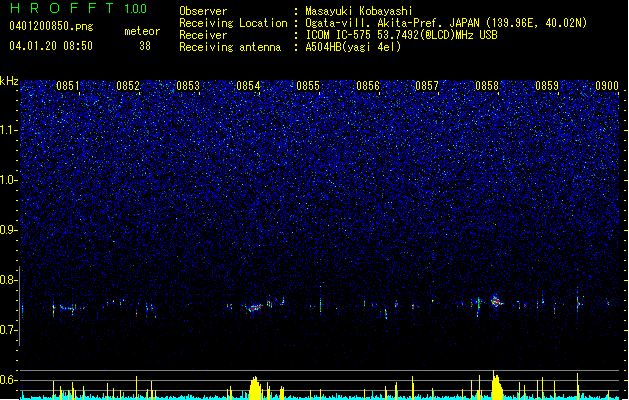Click the receiver ICOM IC-575 53.7492 MHz text
The width and height of the screenshot is (629, 400).
[401, 35]
